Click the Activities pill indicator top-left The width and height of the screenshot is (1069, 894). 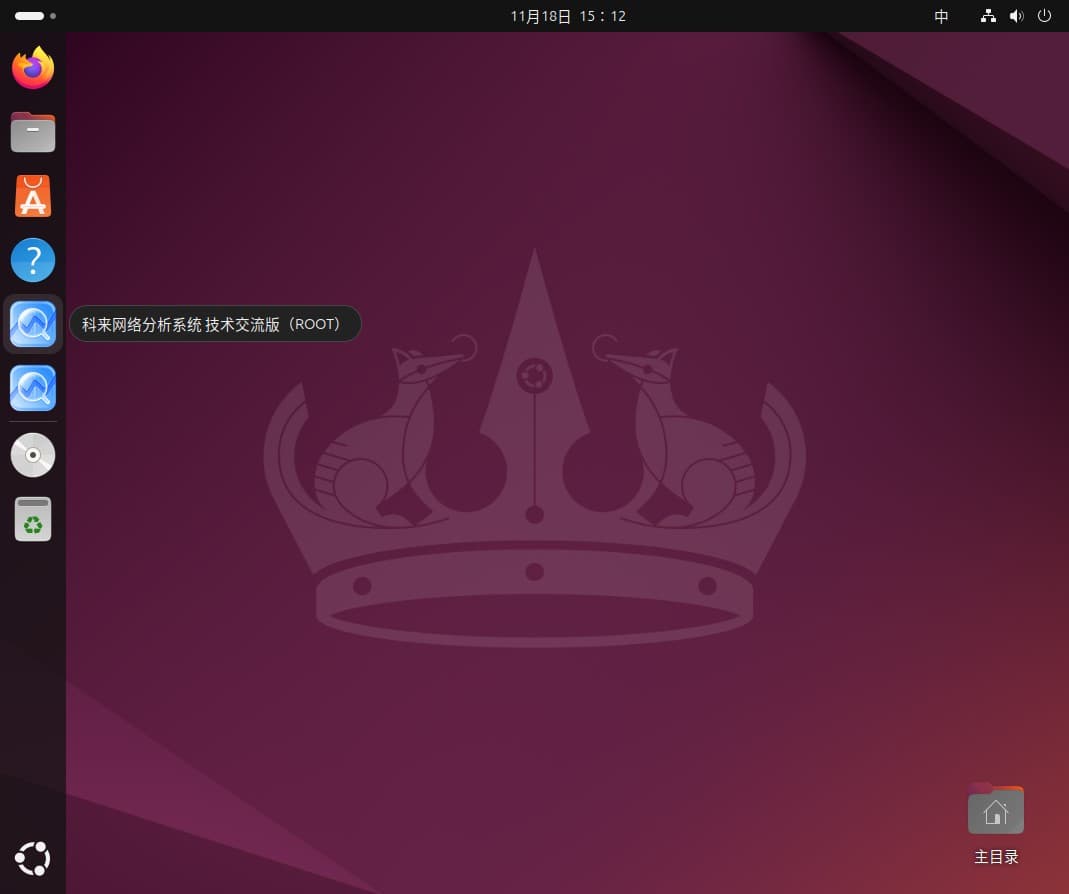pos(29,16)
